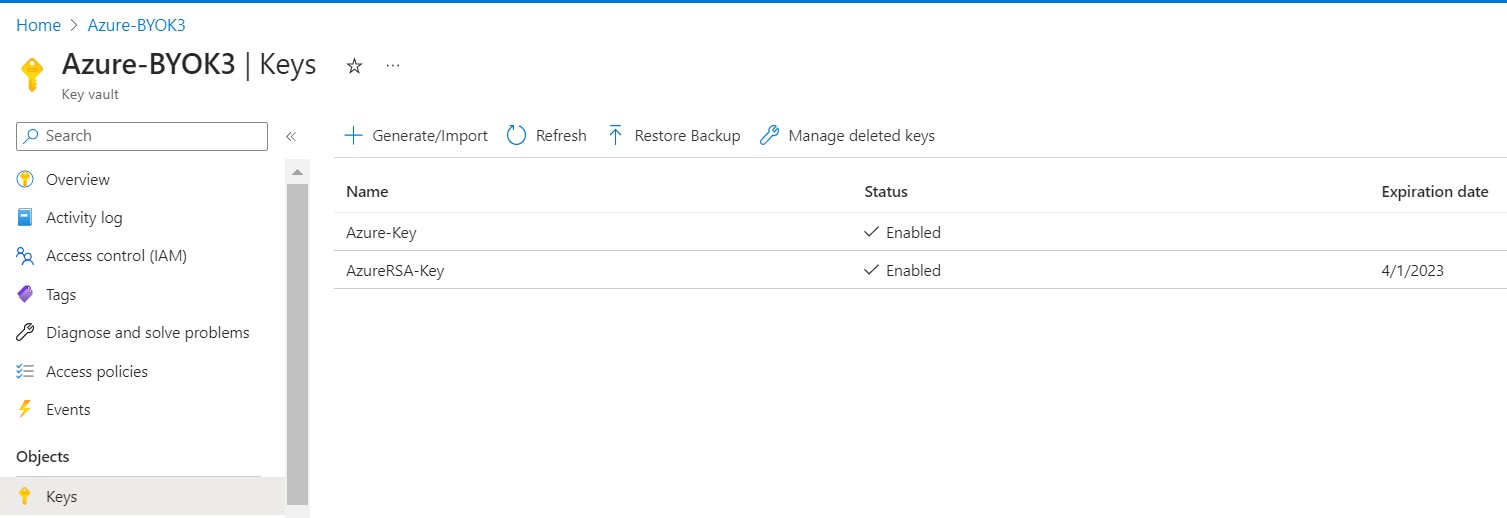Screen dimensions: 1507x518
Task: Click the Objects section heading
Action: [x=43, y=457]
